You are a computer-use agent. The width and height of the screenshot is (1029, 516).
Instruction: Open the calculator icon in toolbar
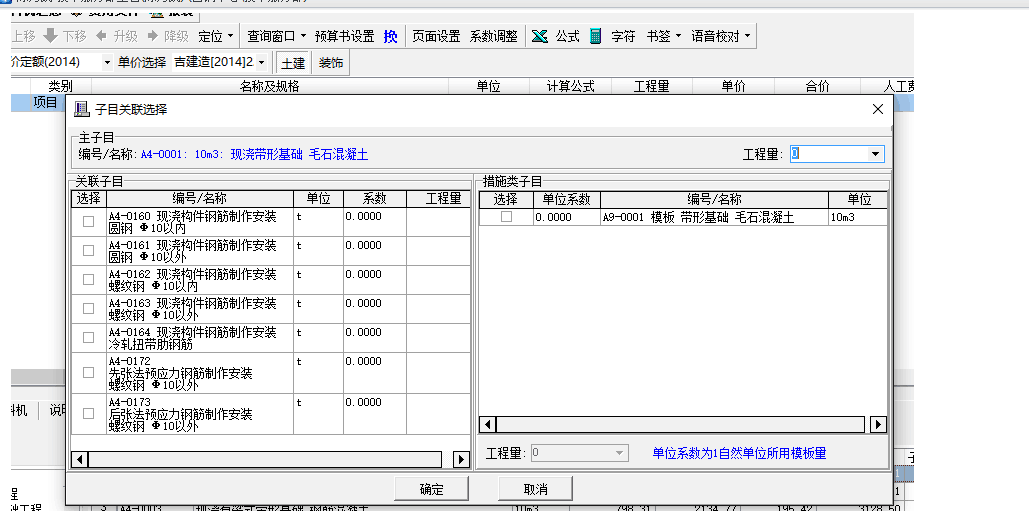point(596,36)
